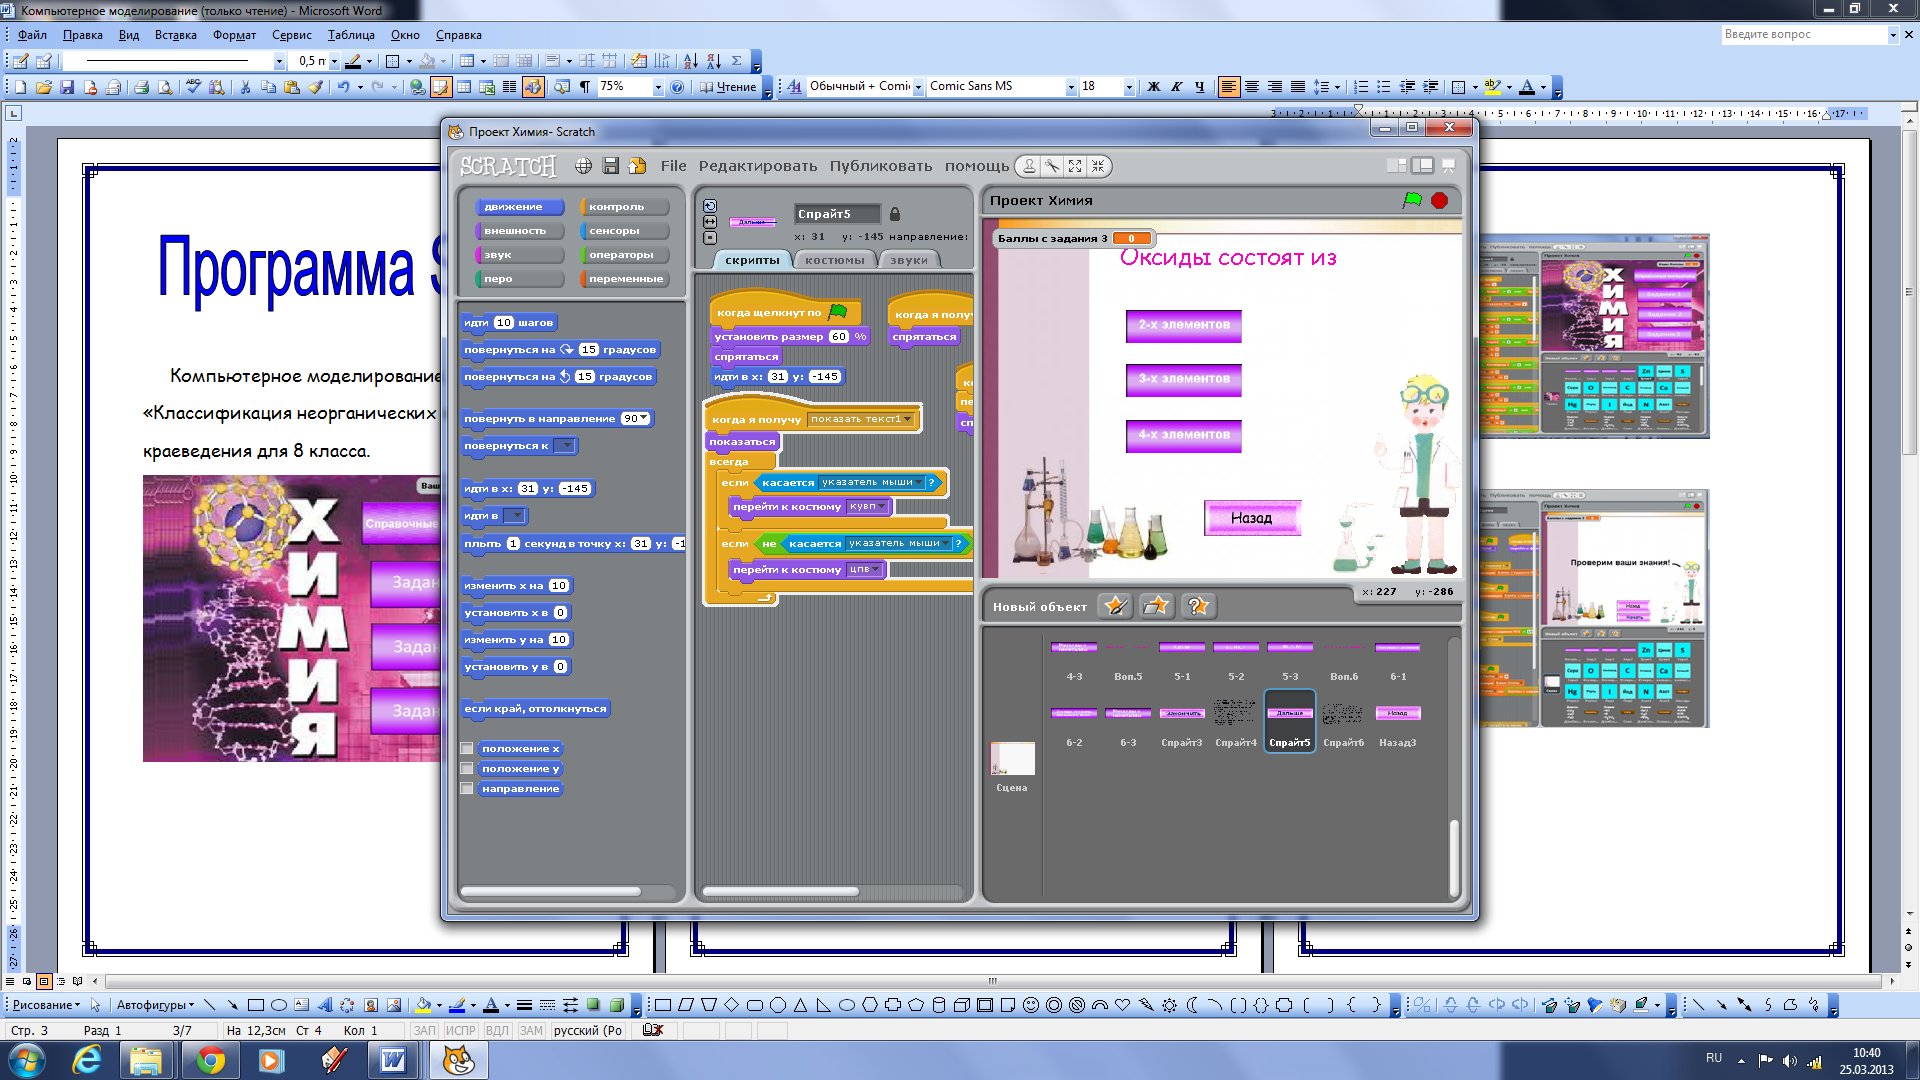Open the Вставка menu in Word
Viewport: 1920px width, 1080px height.
176,35
